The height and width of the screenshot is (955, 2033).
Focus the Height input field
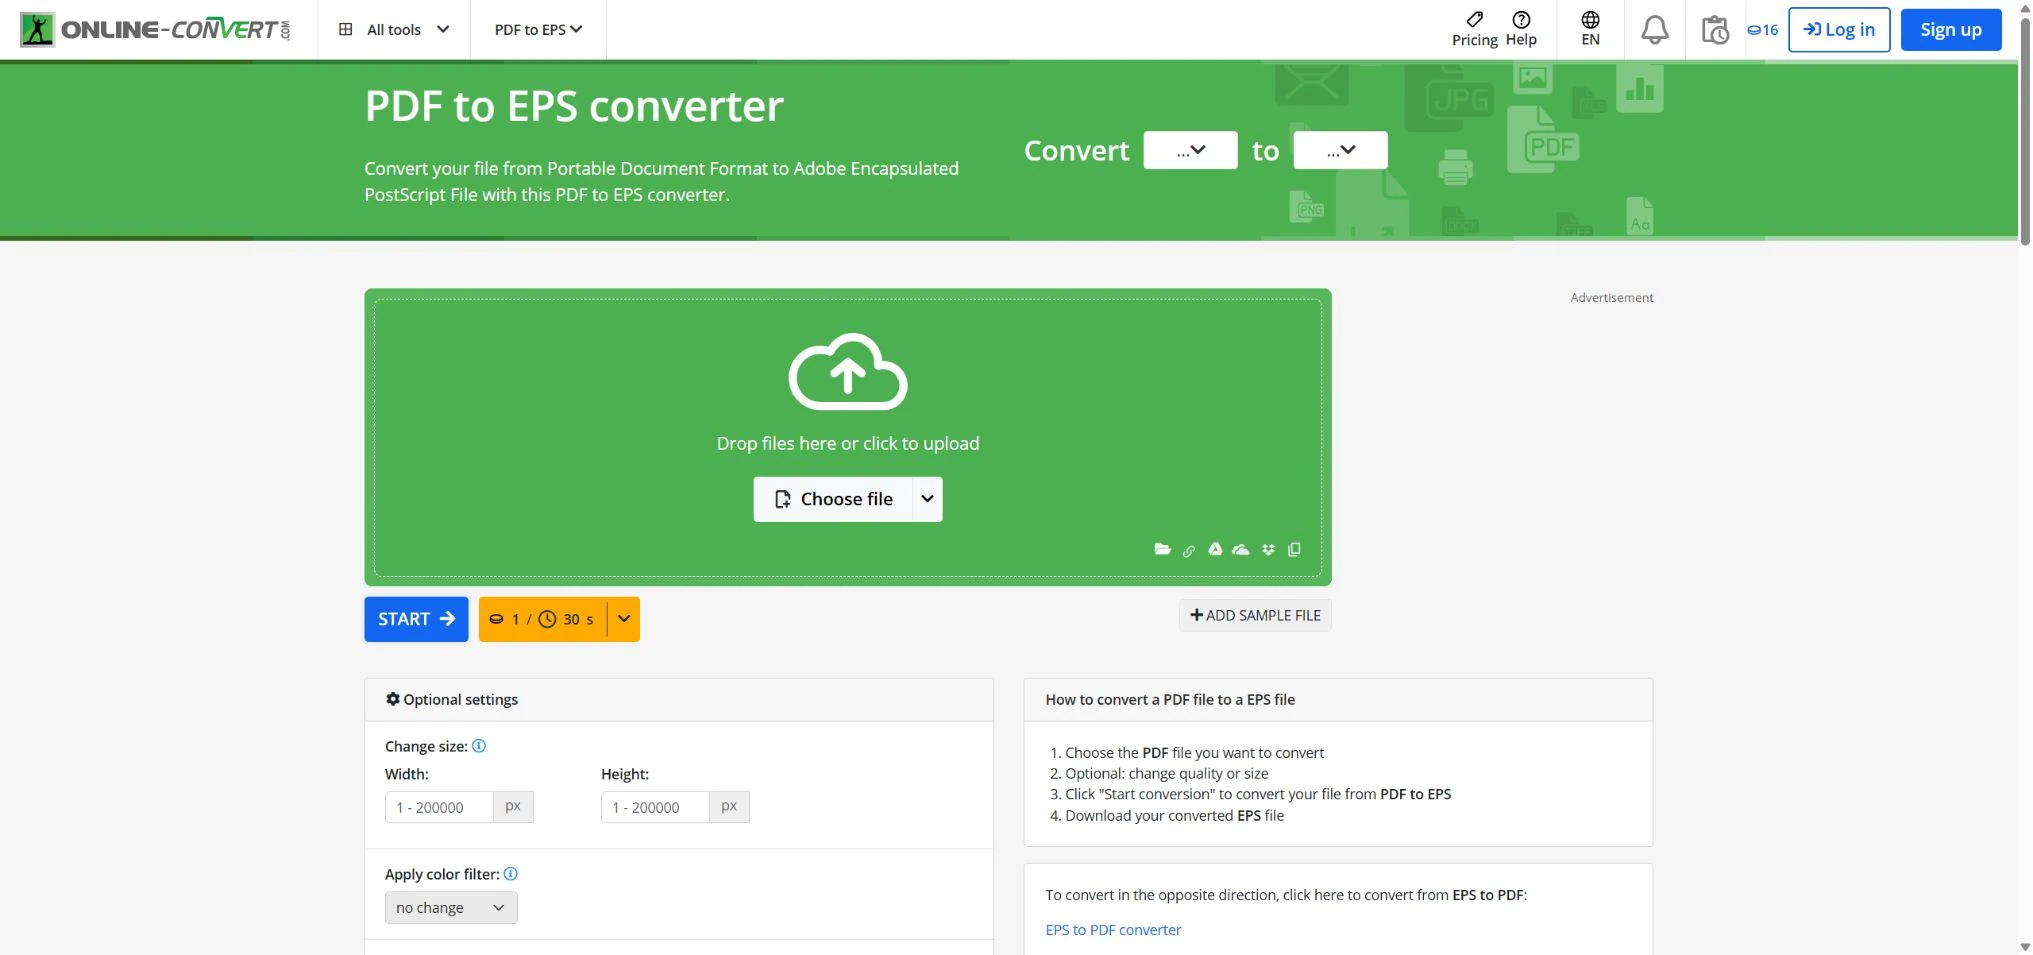[655, 807]
